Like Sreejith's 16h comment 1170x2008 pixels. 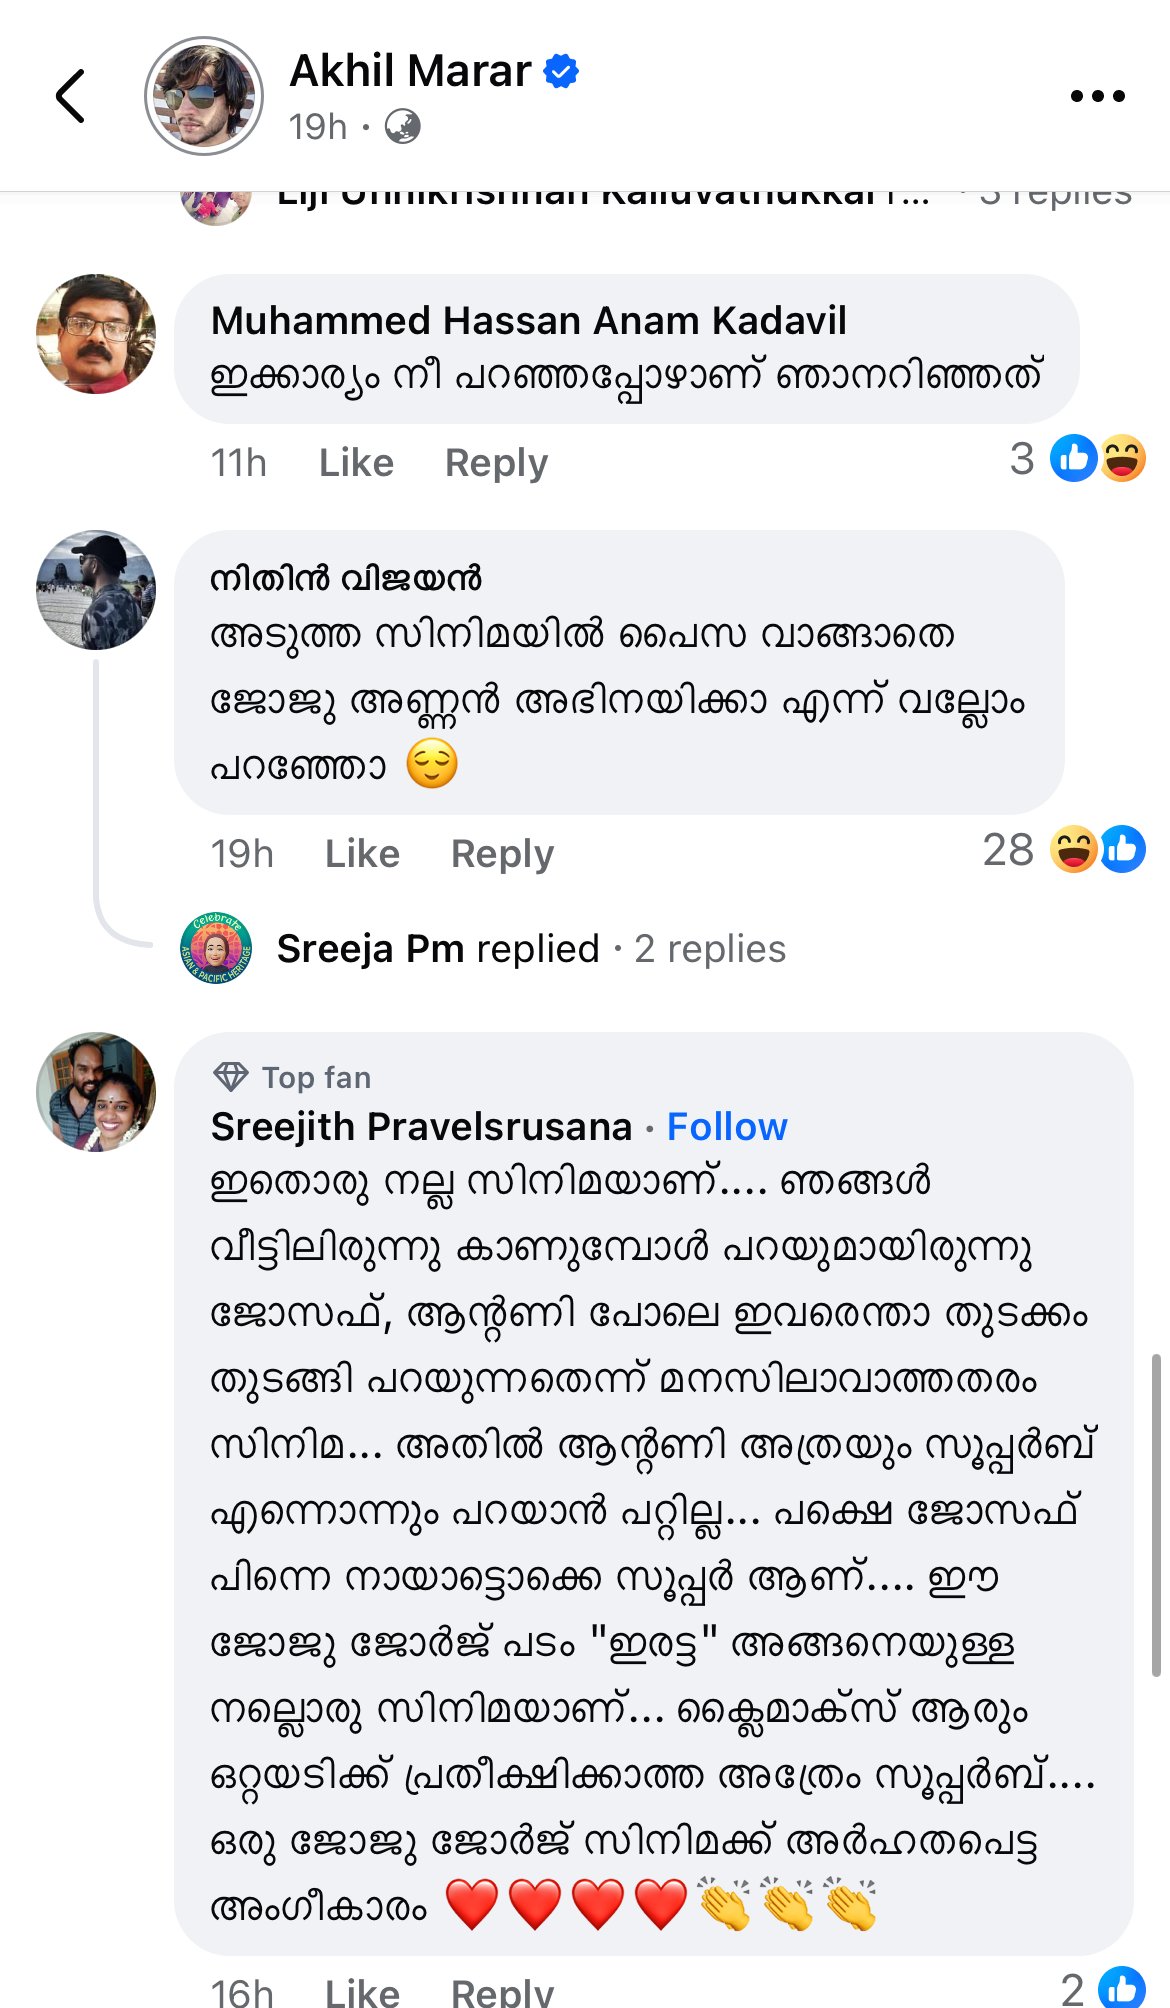(x=362, y=1992)
